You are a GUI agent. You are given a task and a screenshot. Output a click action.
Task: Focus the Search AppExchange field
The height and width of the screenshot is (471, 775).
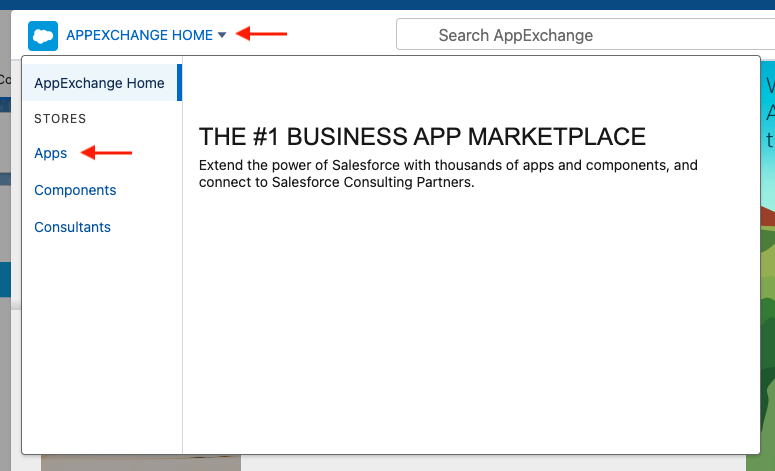[585, 35]
